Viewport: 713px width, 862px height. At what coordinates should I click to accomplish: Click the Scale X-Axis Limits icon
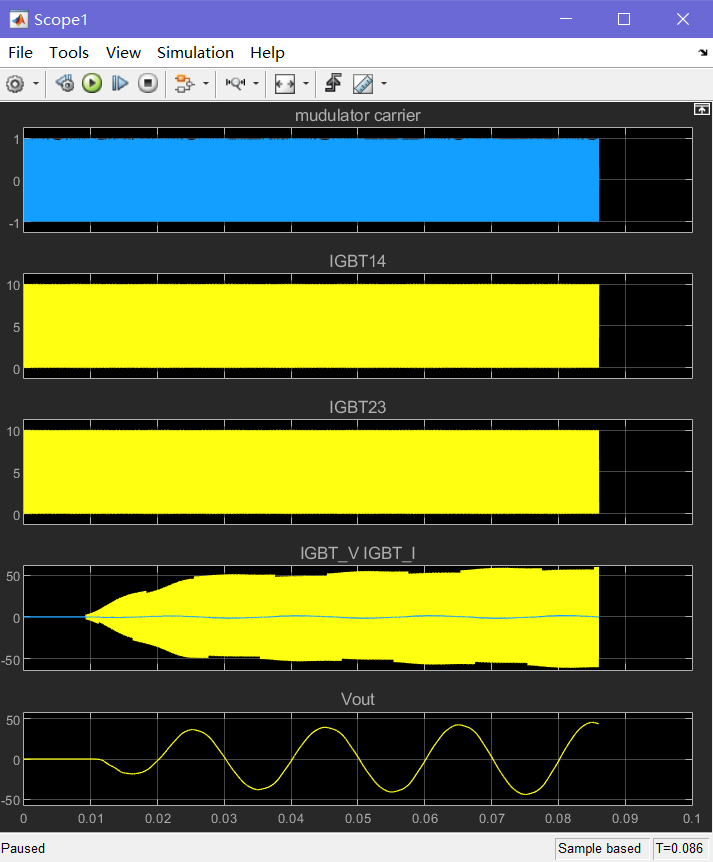pos(285,84)
